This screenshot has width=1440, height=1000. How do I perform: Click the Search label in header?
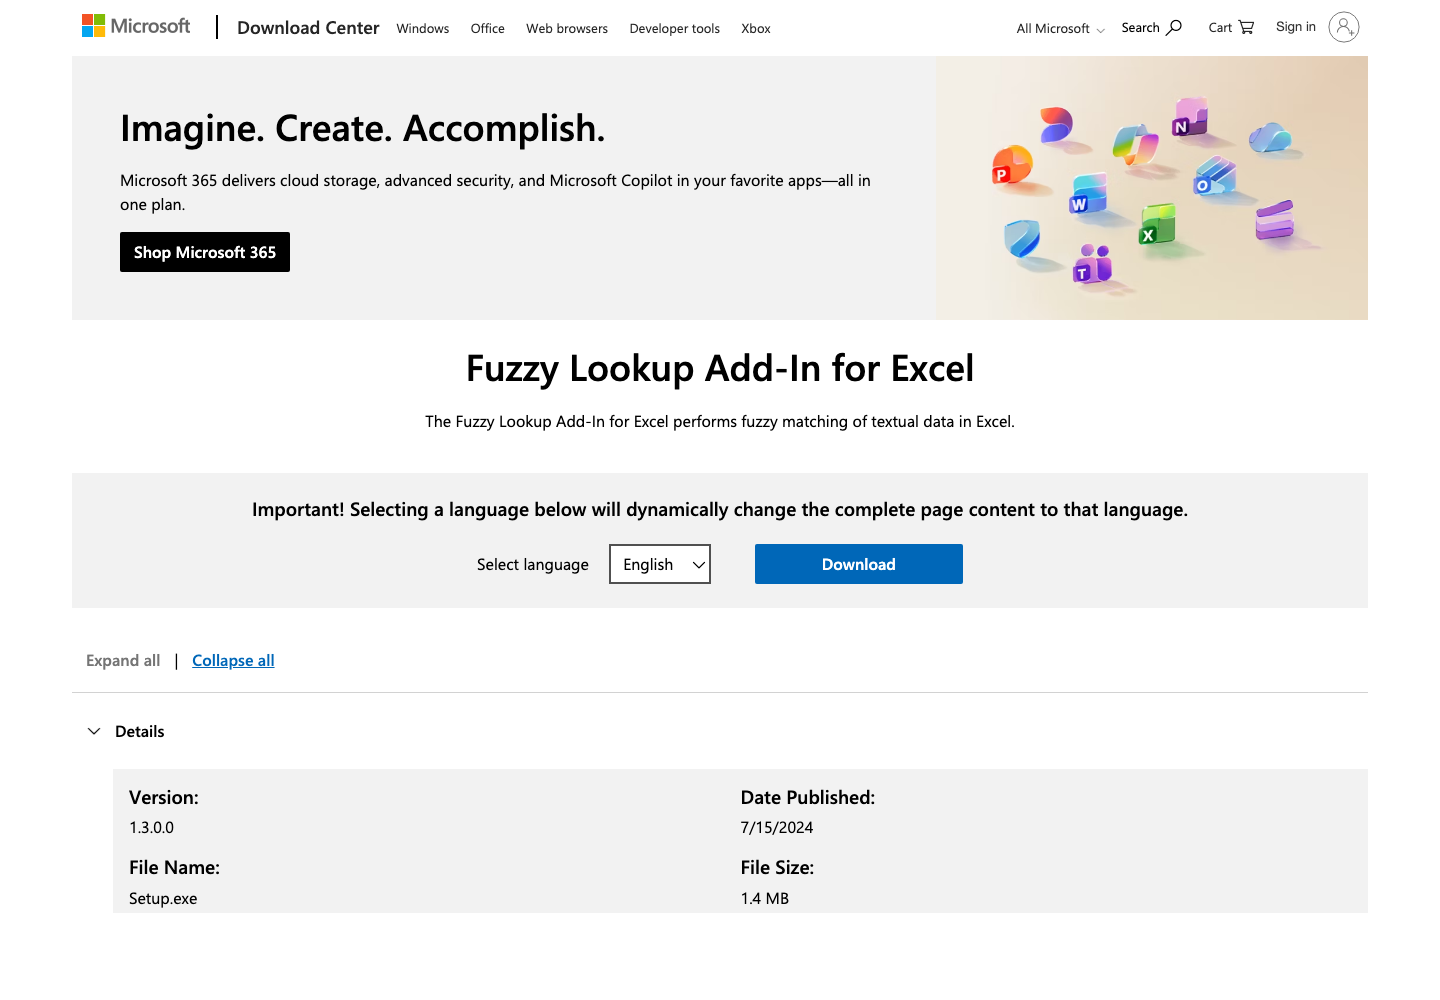1141,28
